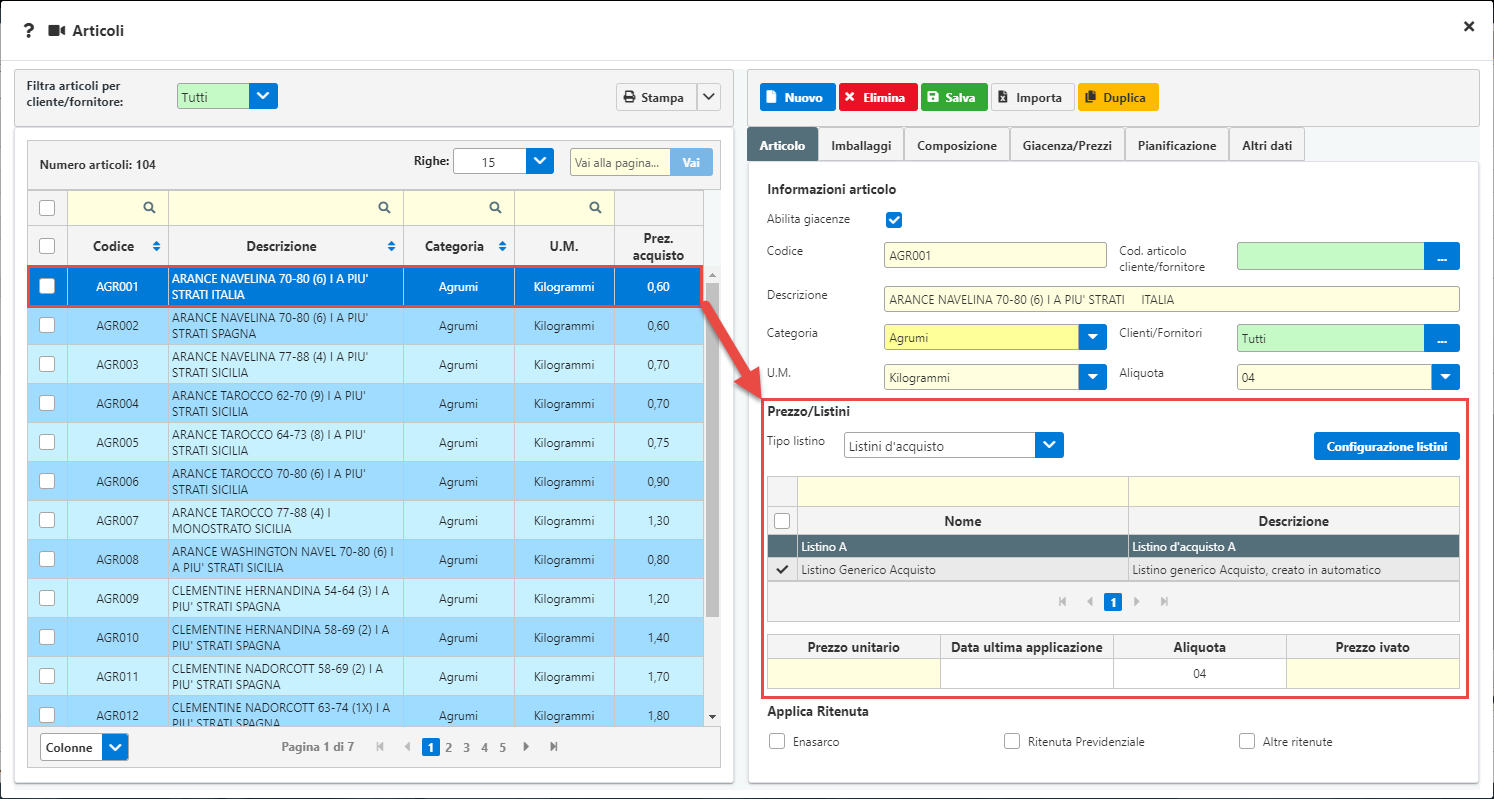Switch to the Imballaggi tab
This screenshot has width=1494, height=799.
[x=861, y=145]
